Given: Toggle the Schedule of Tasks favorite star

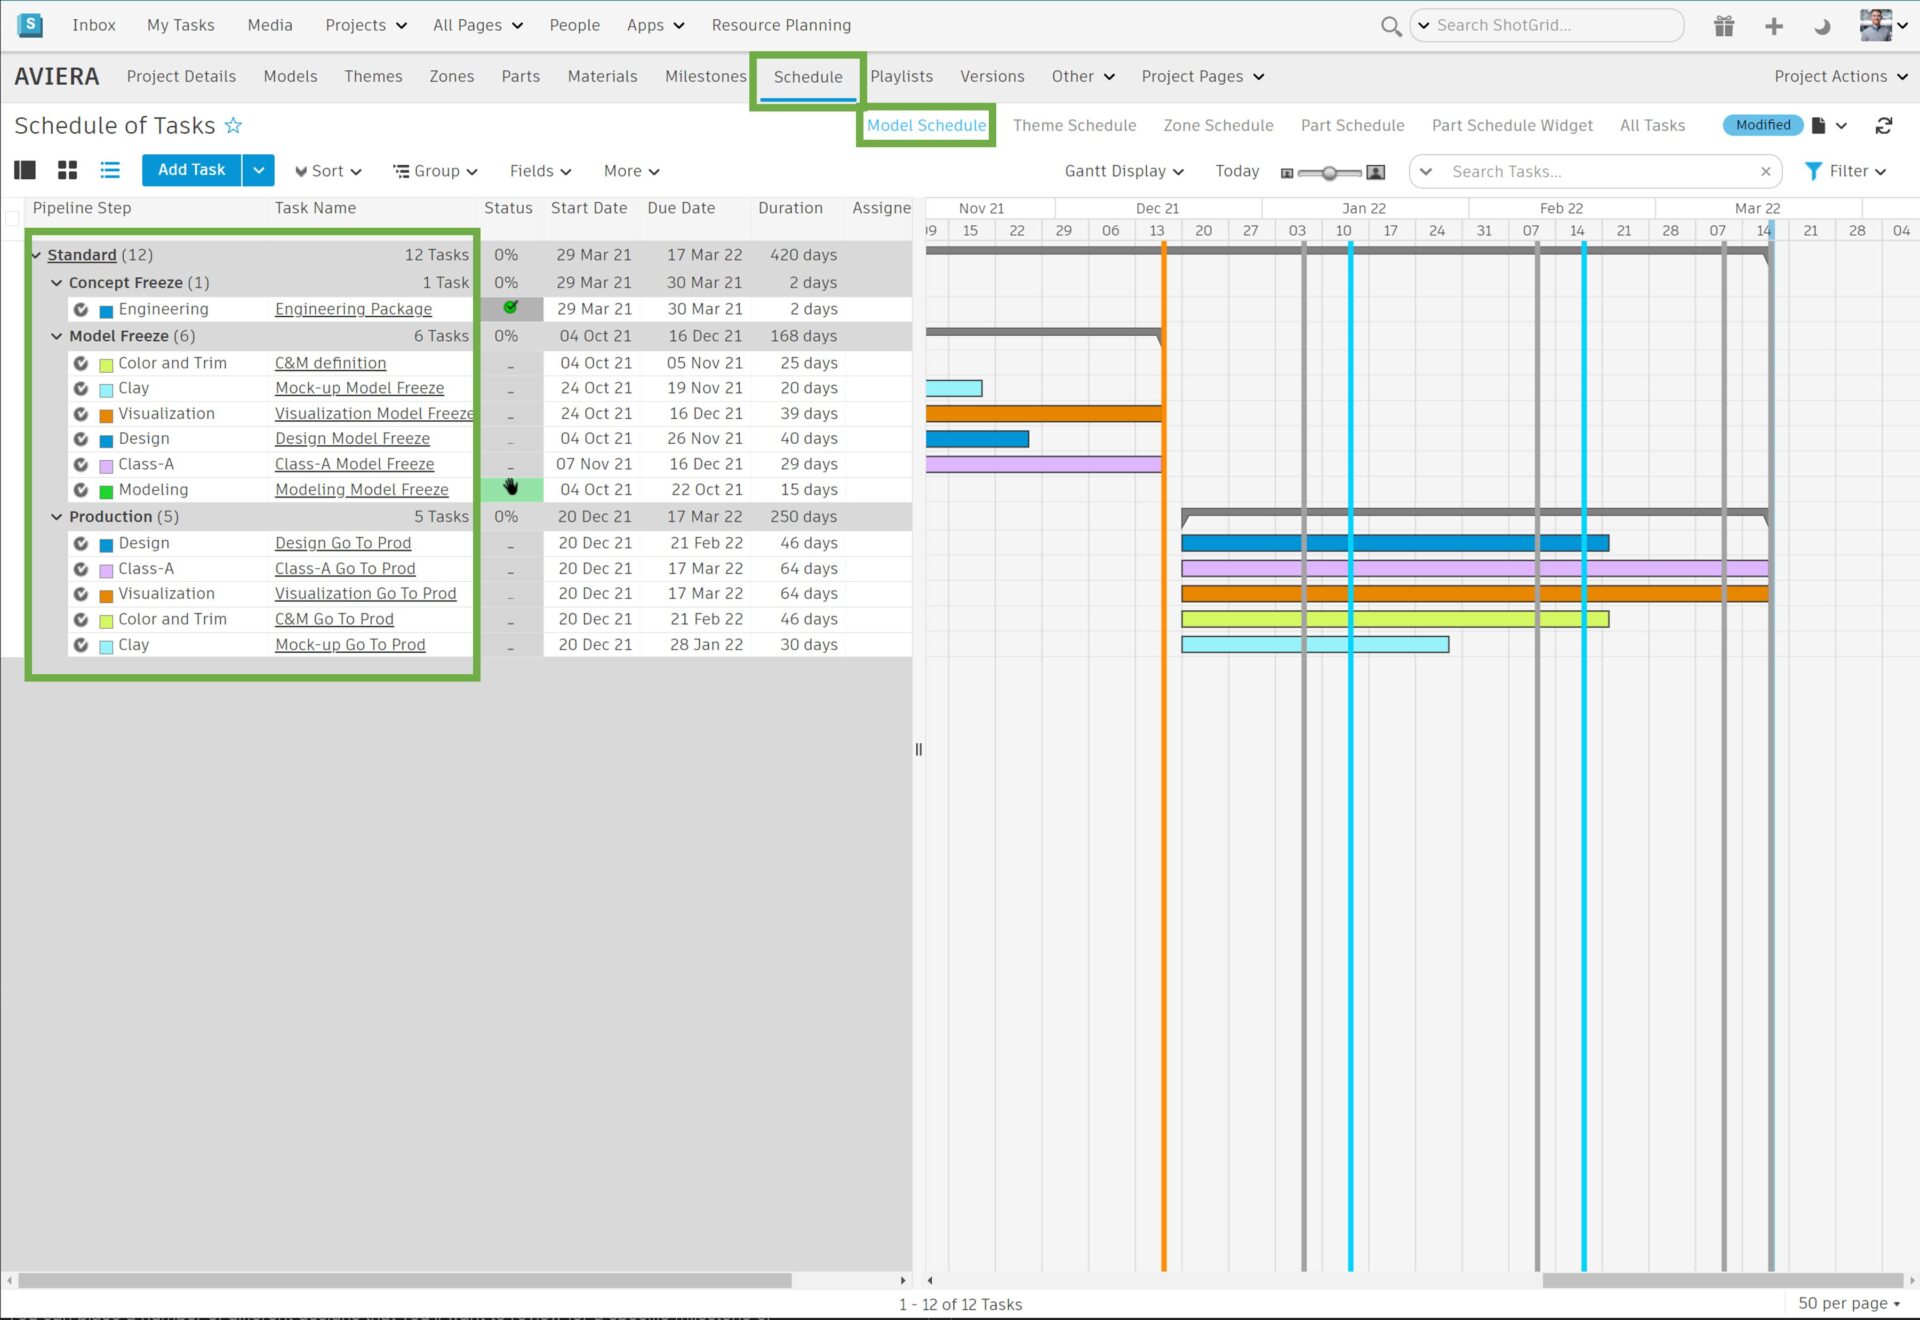Looking at the screenshot, I should click(233, 125).
